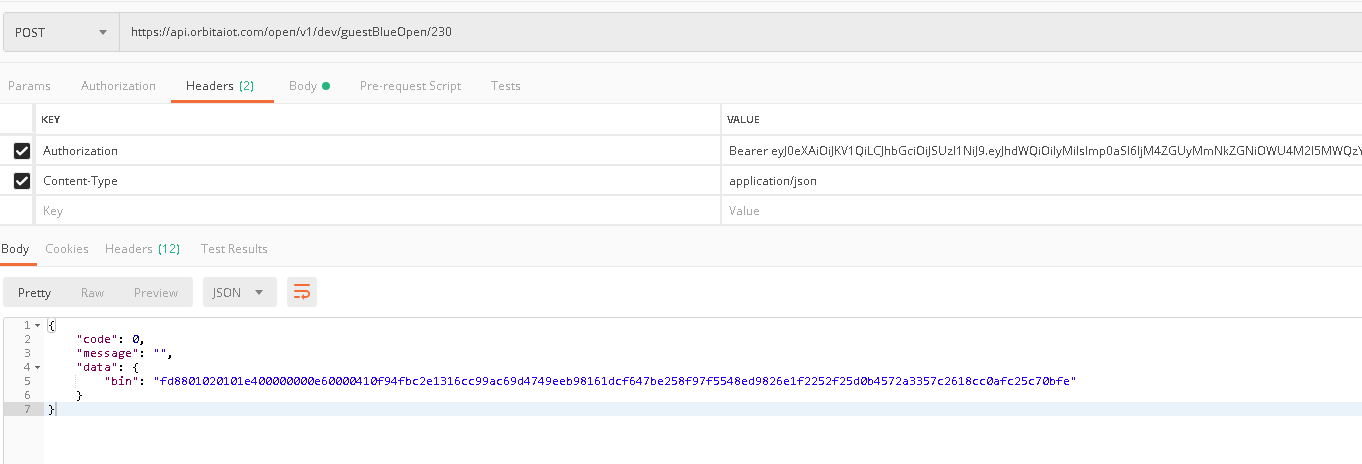
Task: Select the Pretty response view
Action: (34, 292)
